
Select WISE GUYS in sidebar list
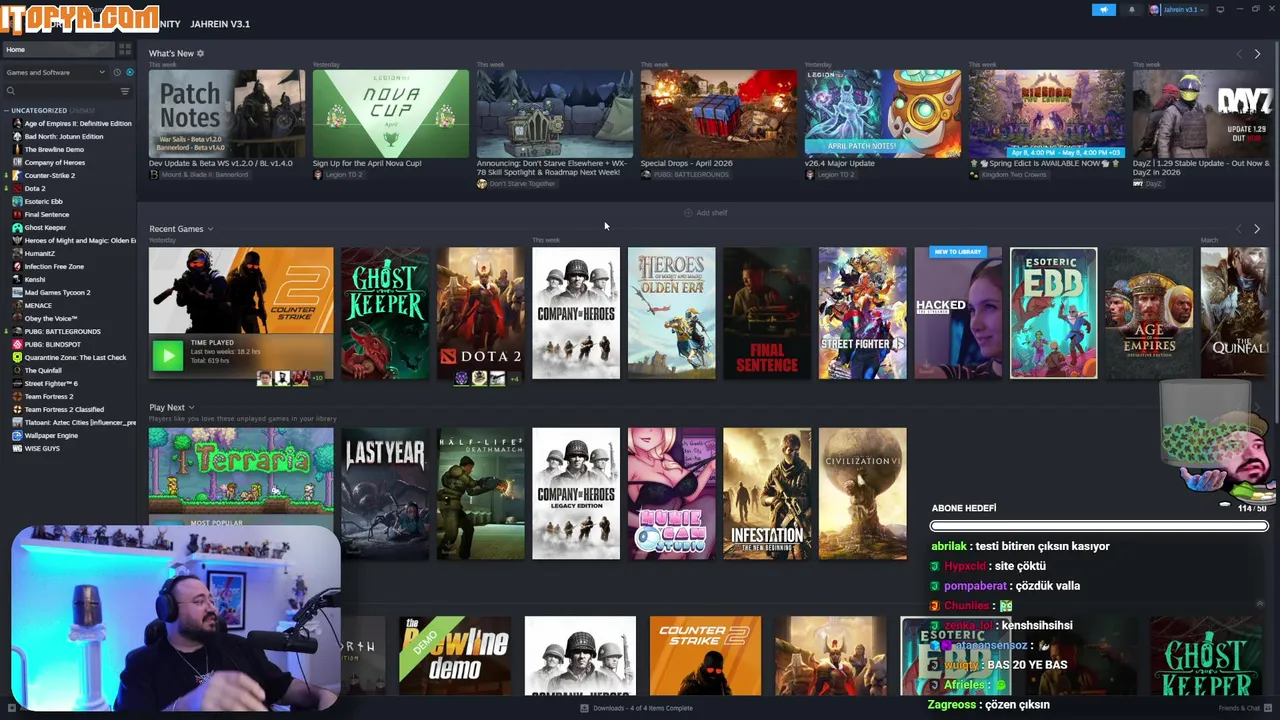(42, 448)
